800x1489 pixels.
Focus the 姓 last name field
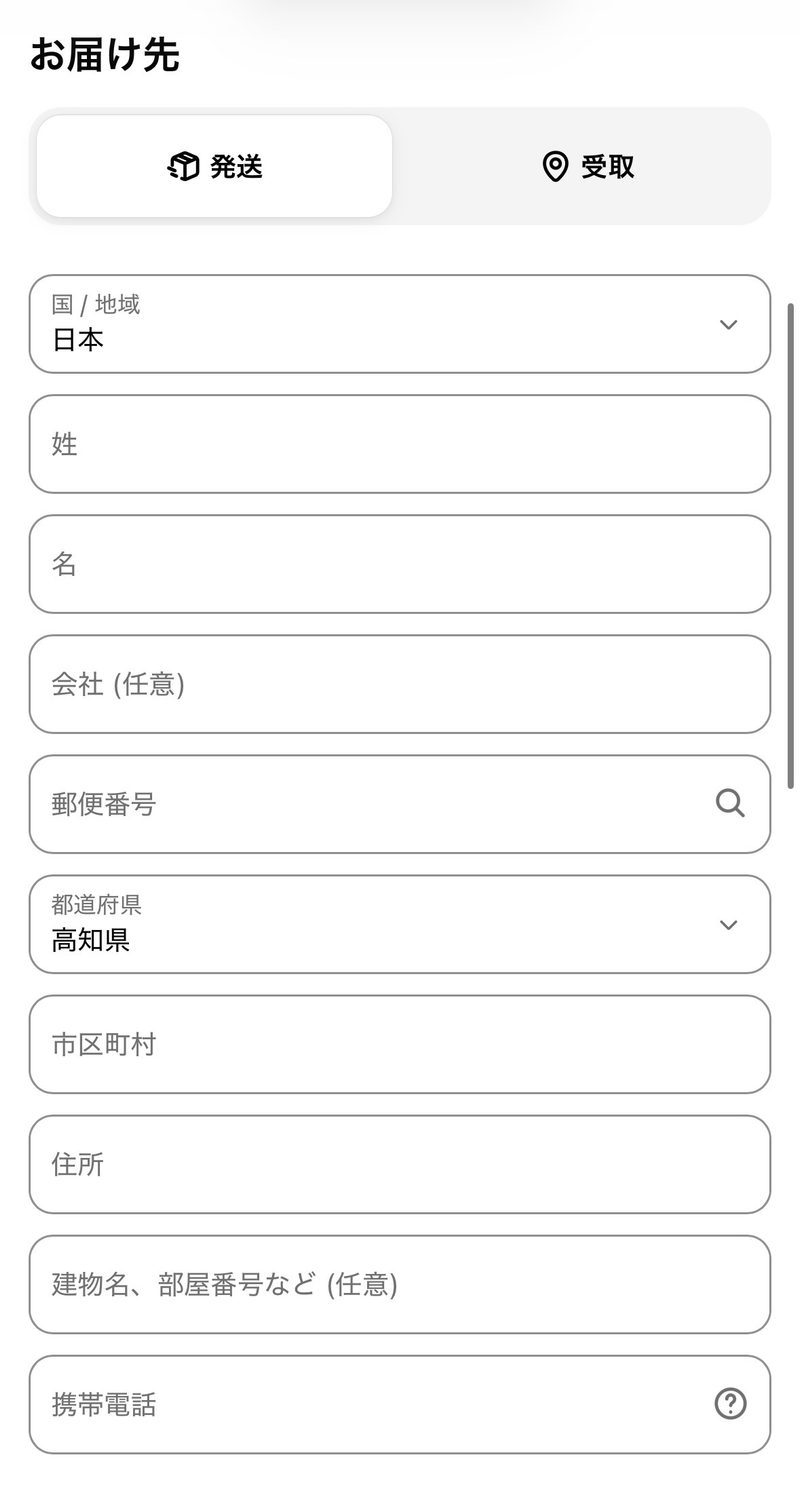[400, 444]
